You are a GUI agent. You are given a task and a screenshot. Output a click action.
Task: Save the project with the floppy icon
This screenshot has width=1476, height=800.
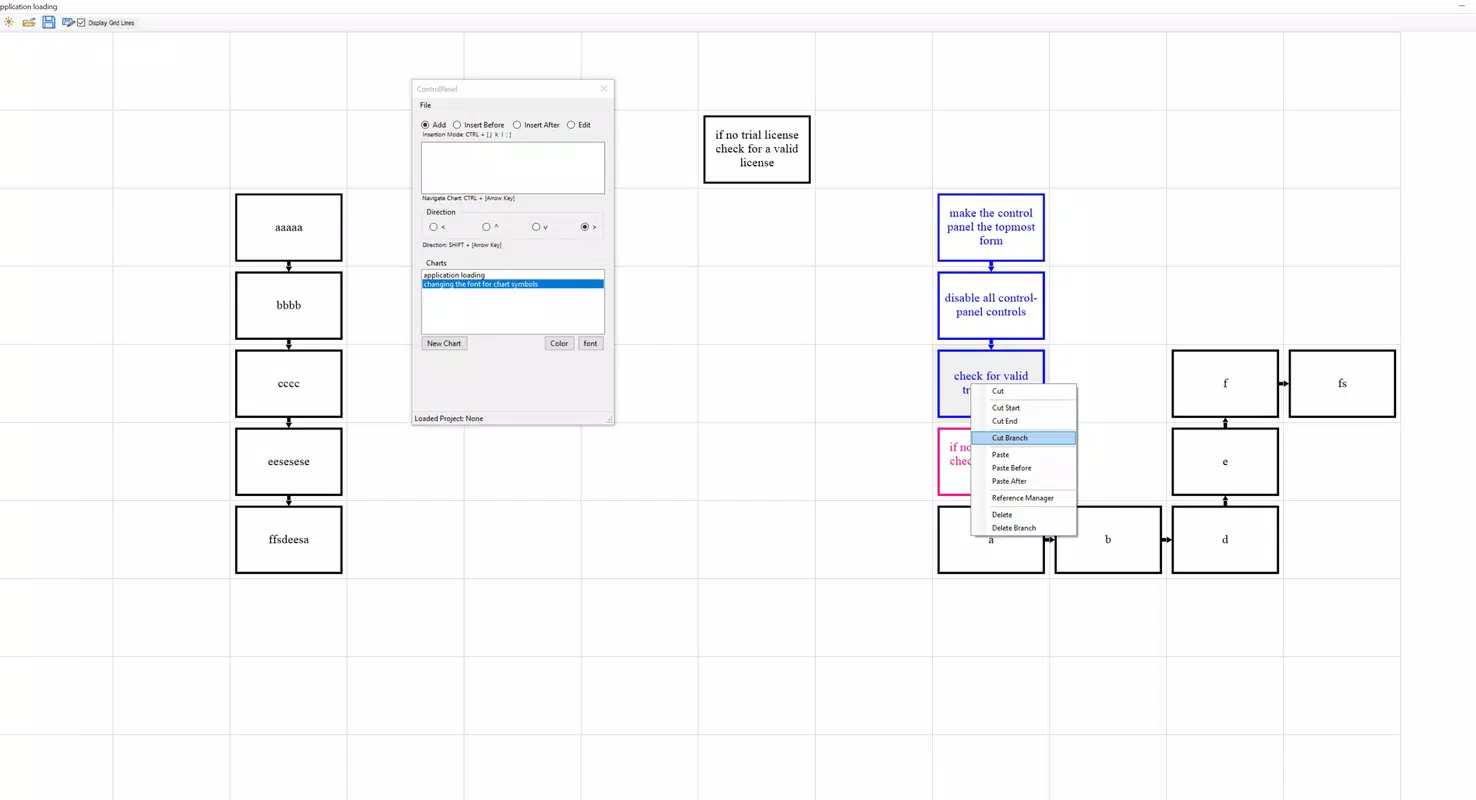(48, 22)
